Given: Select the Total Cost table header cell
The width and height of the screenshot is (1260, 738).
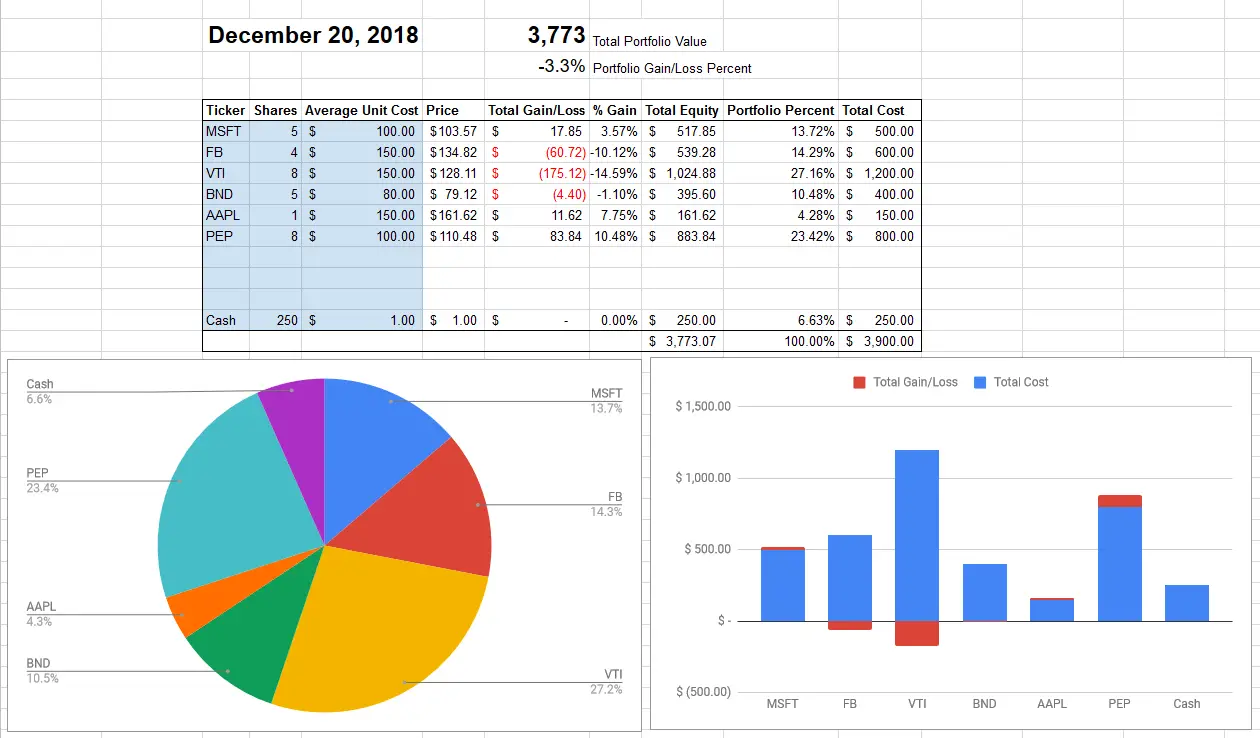Looking at the screenshot, I should [x=879, y=110].
